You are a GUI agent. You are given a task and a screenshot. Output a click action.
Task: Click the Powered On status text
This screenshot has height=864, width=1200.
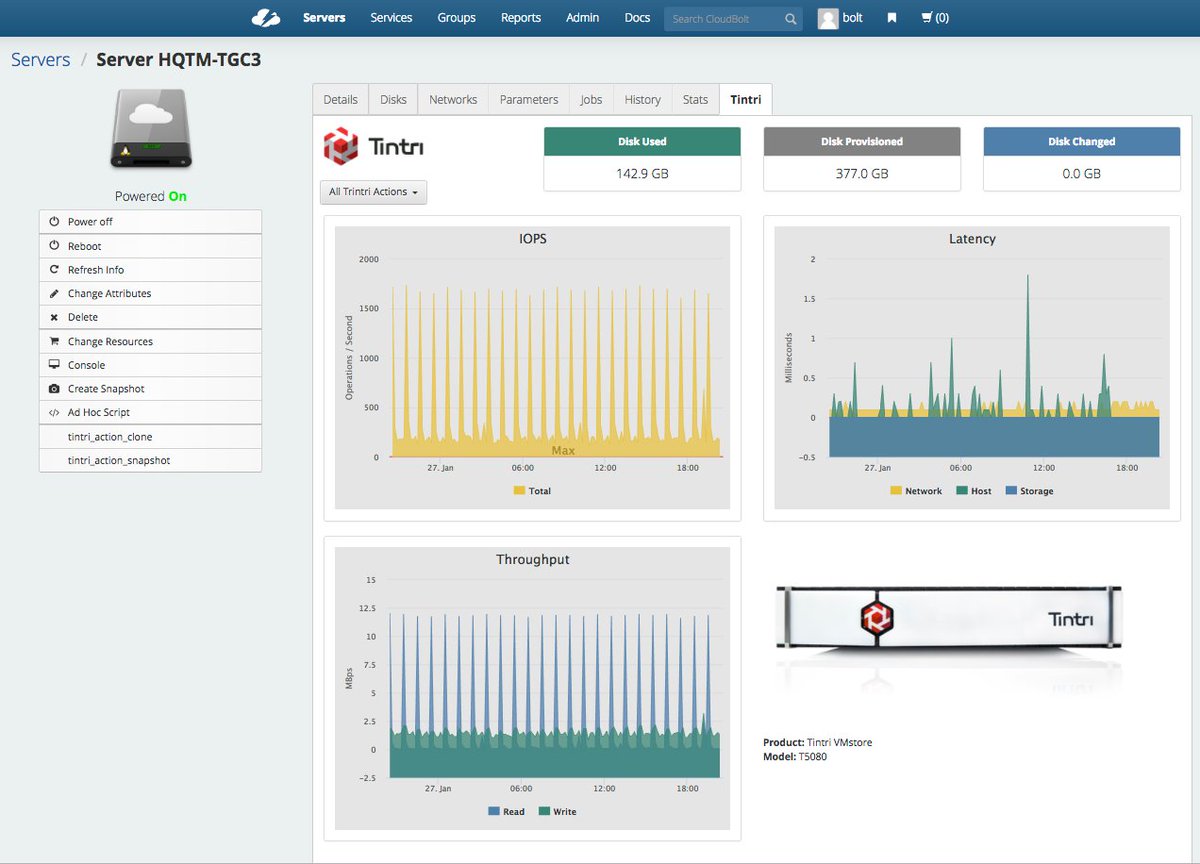150,196
